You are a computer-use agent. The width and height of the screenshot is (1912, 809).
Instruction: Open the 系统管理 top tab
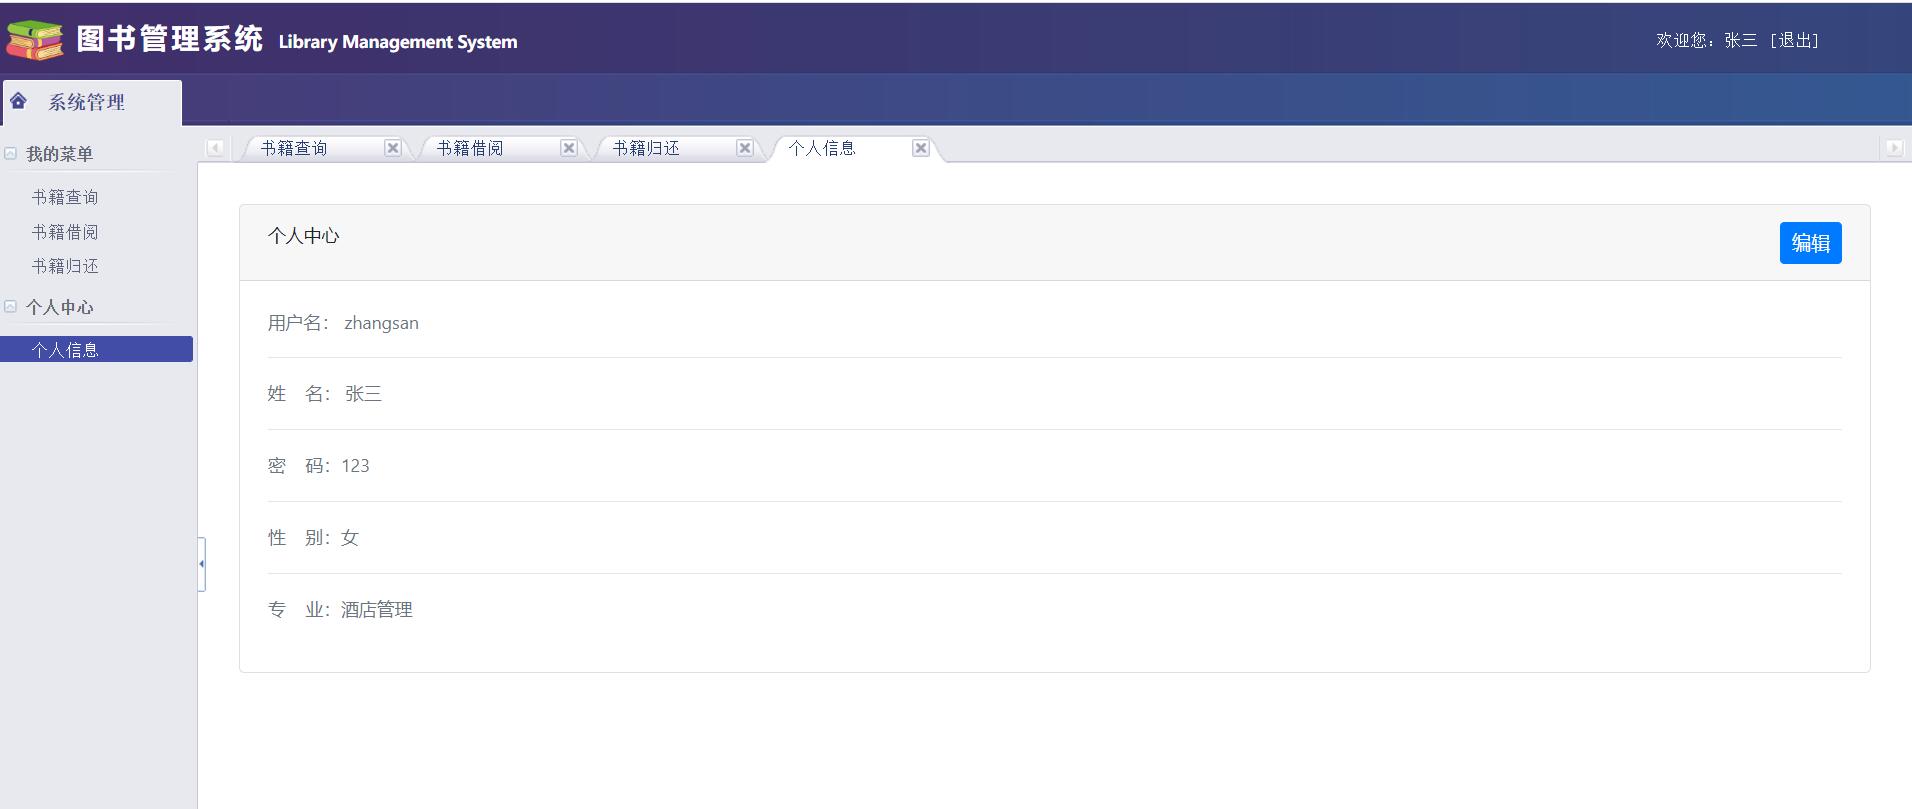91,102
